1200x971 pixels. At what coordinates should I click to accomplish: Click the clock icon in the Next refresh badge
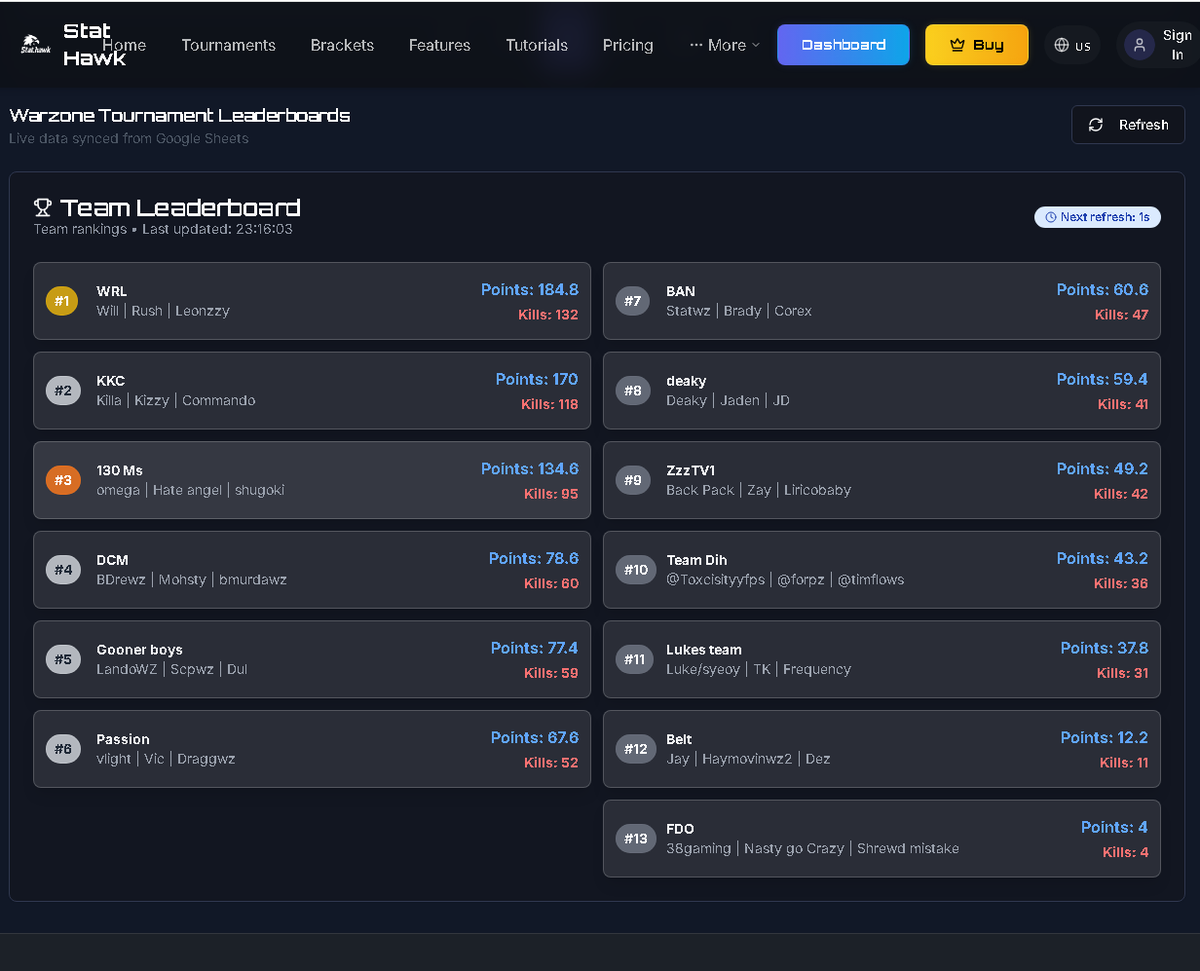tap(1049, 217)
